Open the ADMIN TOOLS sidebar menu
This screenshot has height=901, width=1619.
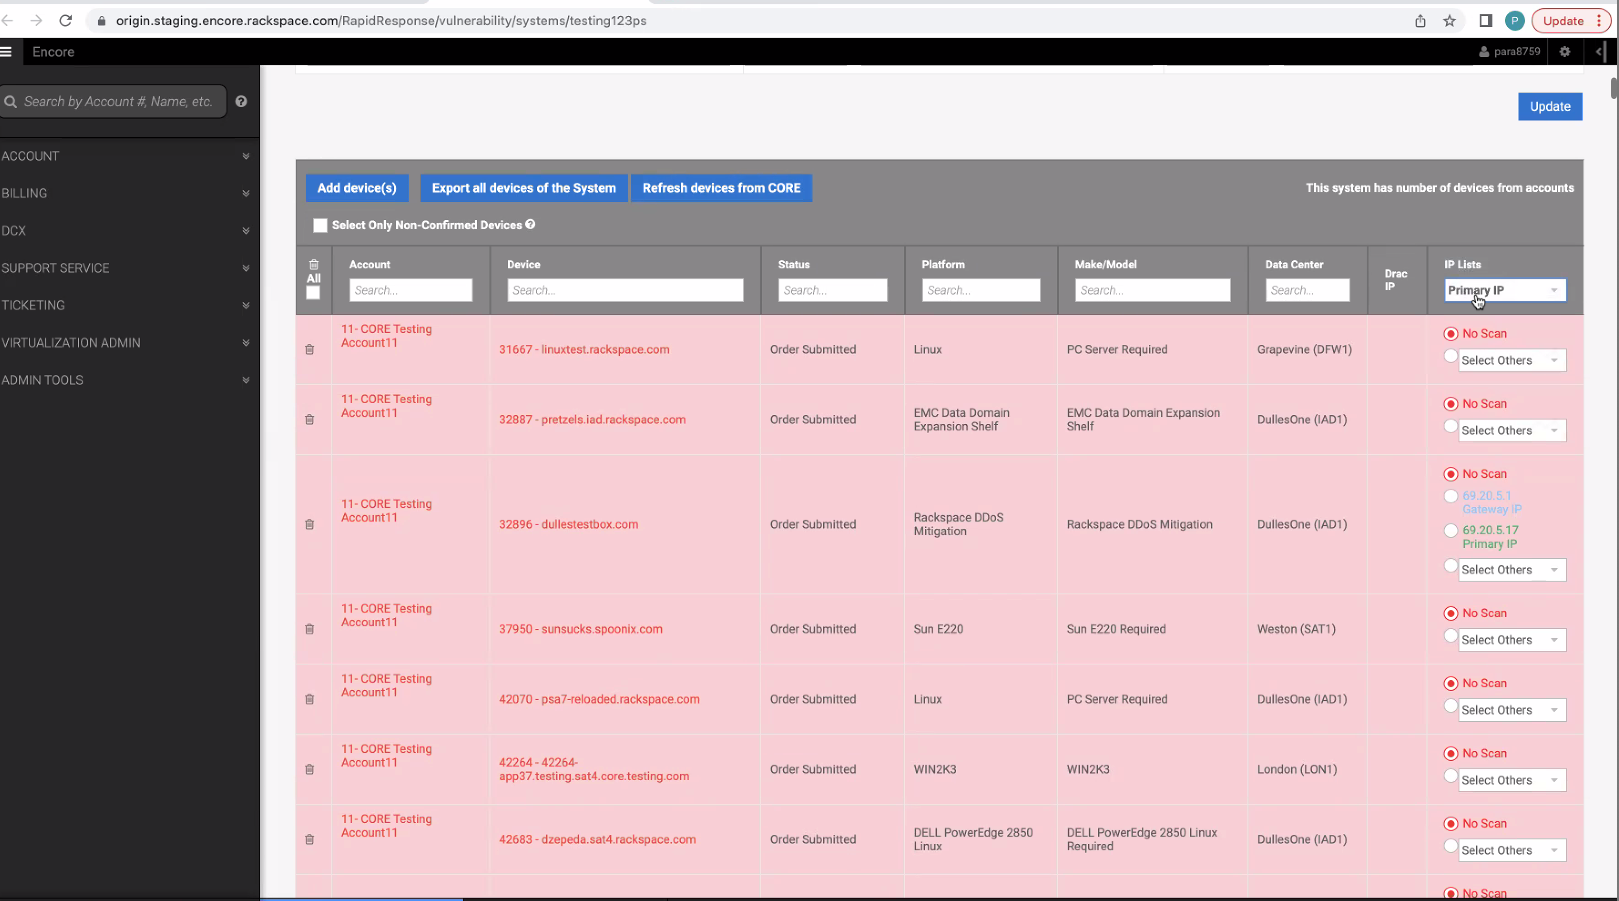[125, 381]
